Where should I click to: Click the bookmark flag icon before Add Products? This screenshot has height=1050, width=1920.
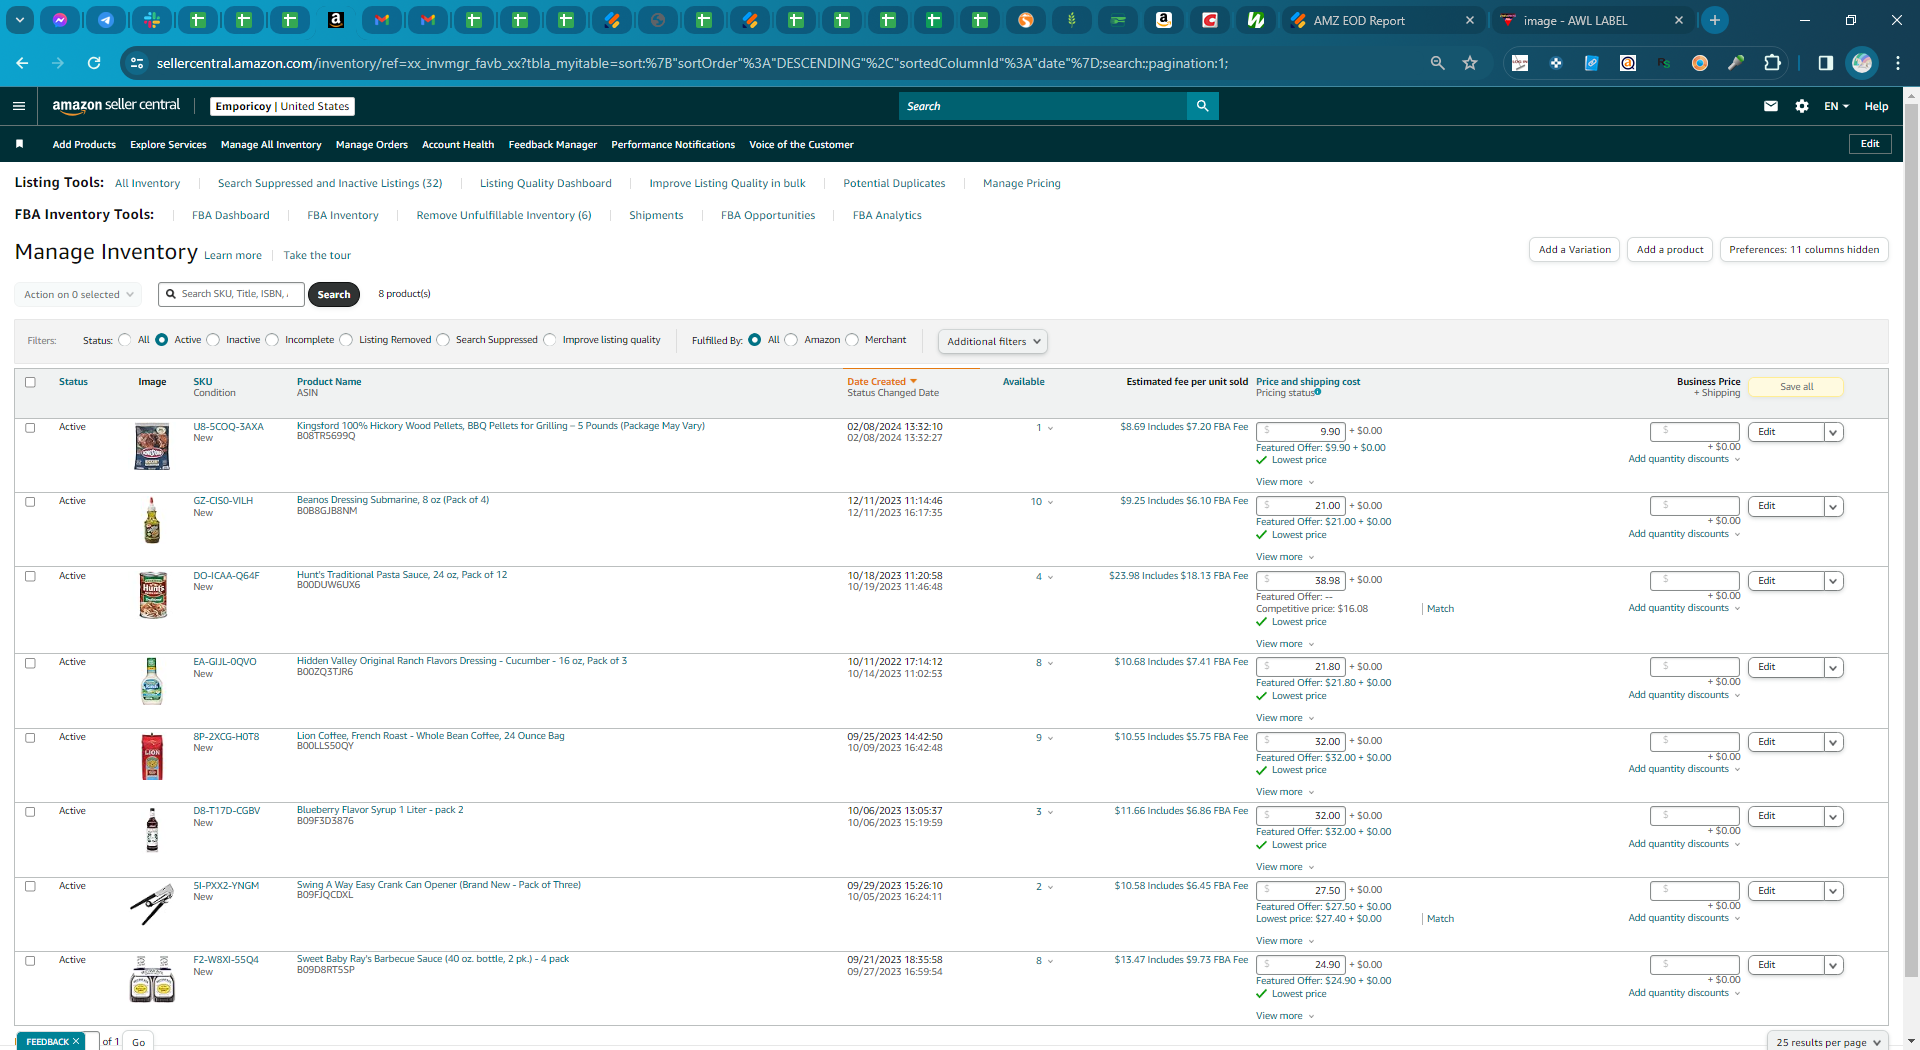click(19, 145)
